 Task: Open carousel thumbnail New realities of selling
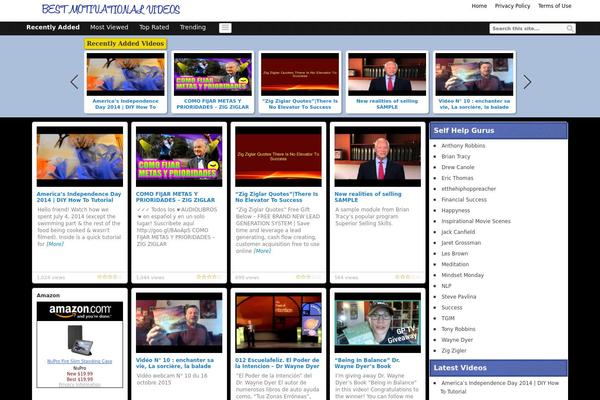(387, 74)
